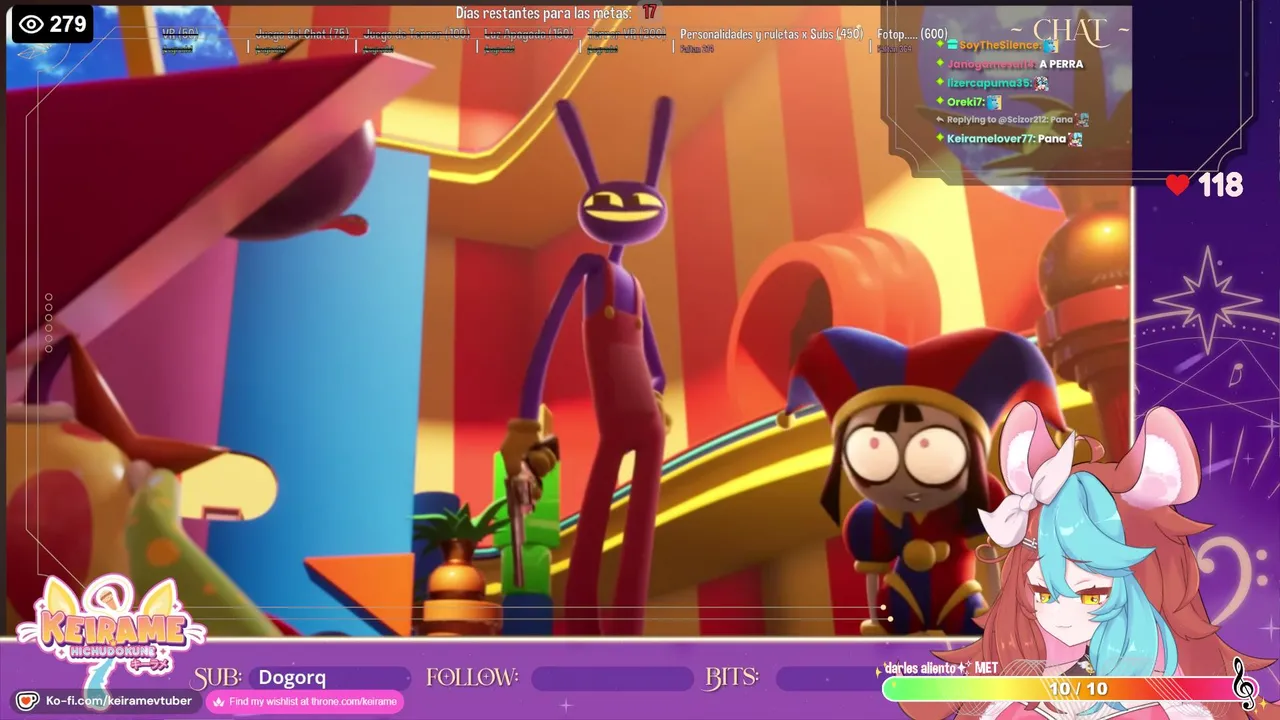Click the username lizercapuma35 in chat
The width and height of the screenshot is (1280, 720).
coord(989,83)
